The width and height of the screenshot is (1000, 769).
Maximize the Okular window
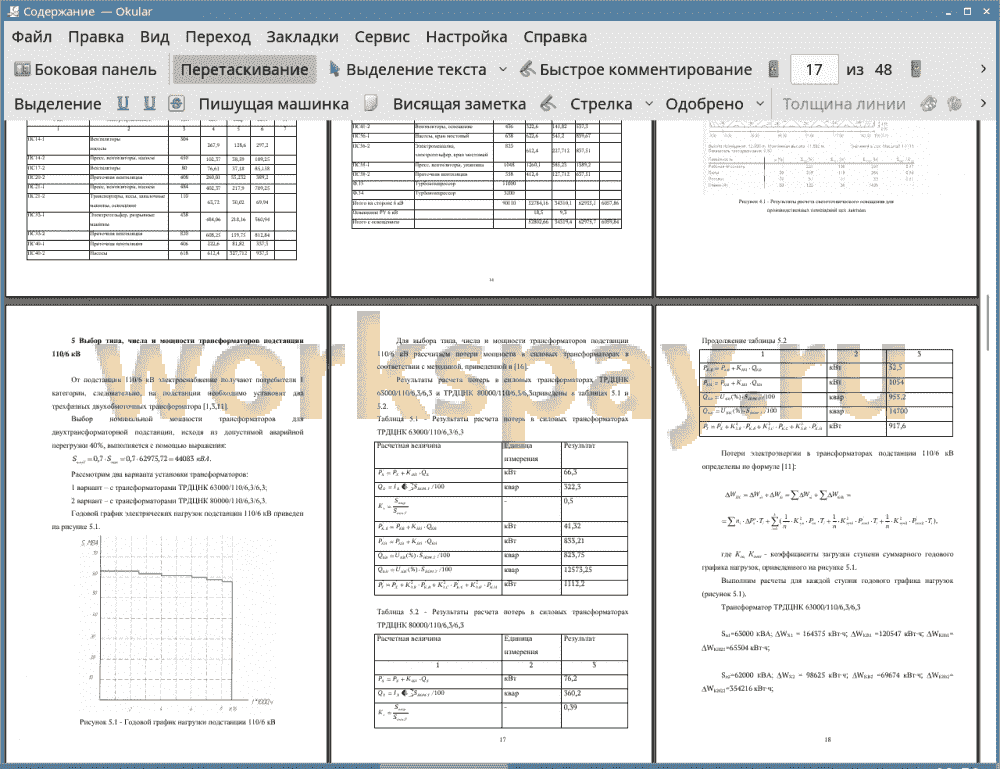coord(967,11)
